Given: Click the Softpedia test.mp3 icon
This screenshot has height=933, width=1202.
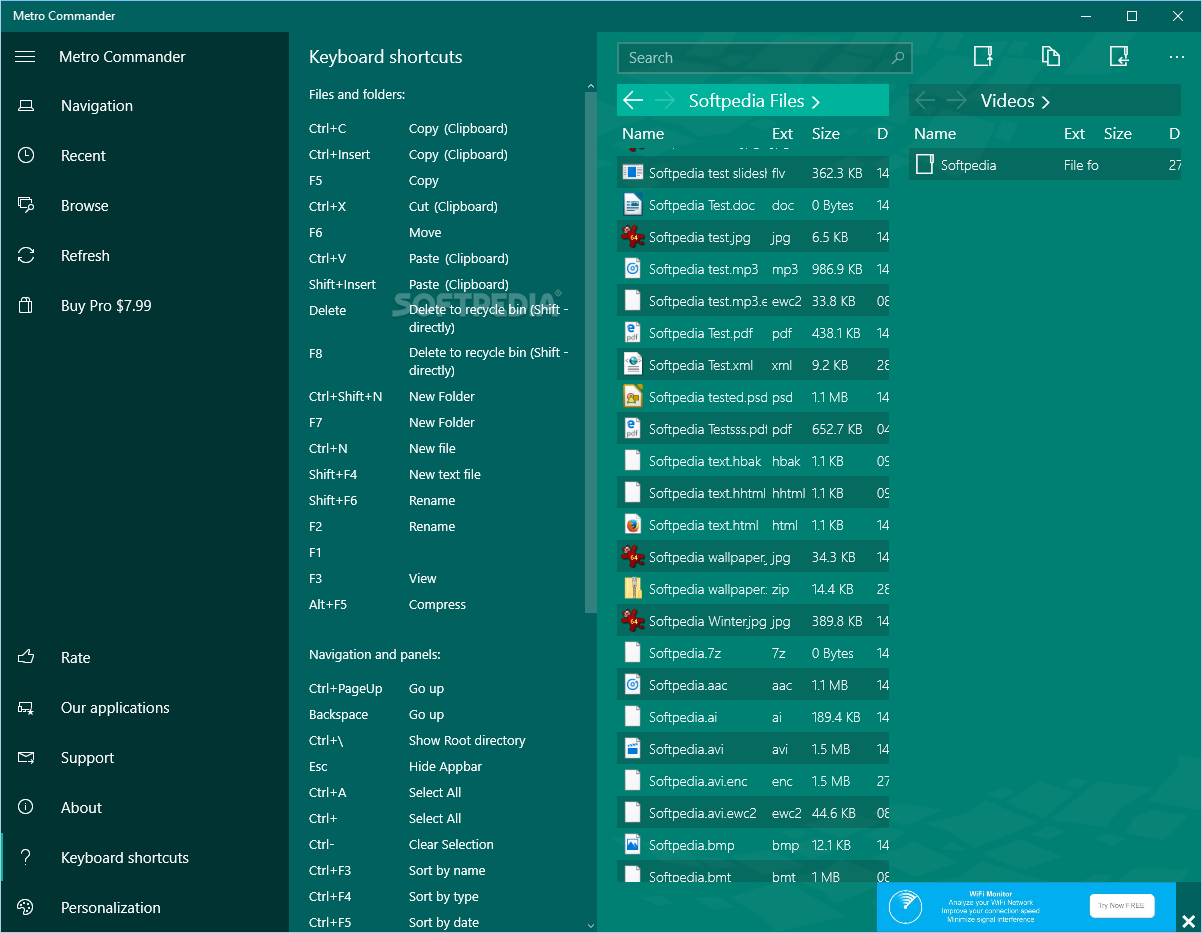Looking at the screenshot, I should click(x=632, y=269).
